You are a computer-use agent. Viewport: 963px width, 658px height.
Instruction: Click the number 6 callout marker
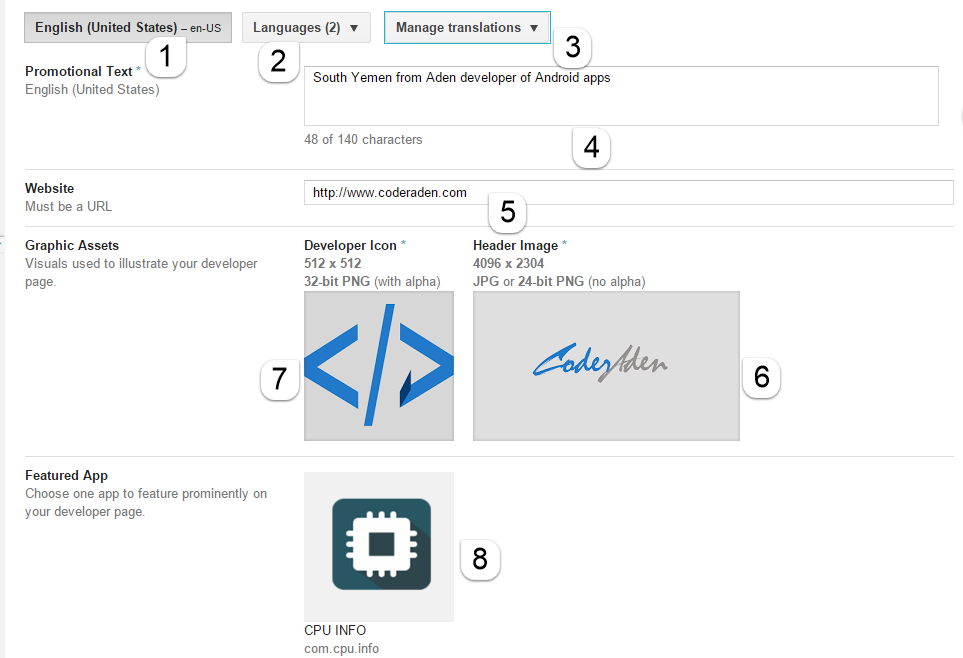click(x=762, y=377)
